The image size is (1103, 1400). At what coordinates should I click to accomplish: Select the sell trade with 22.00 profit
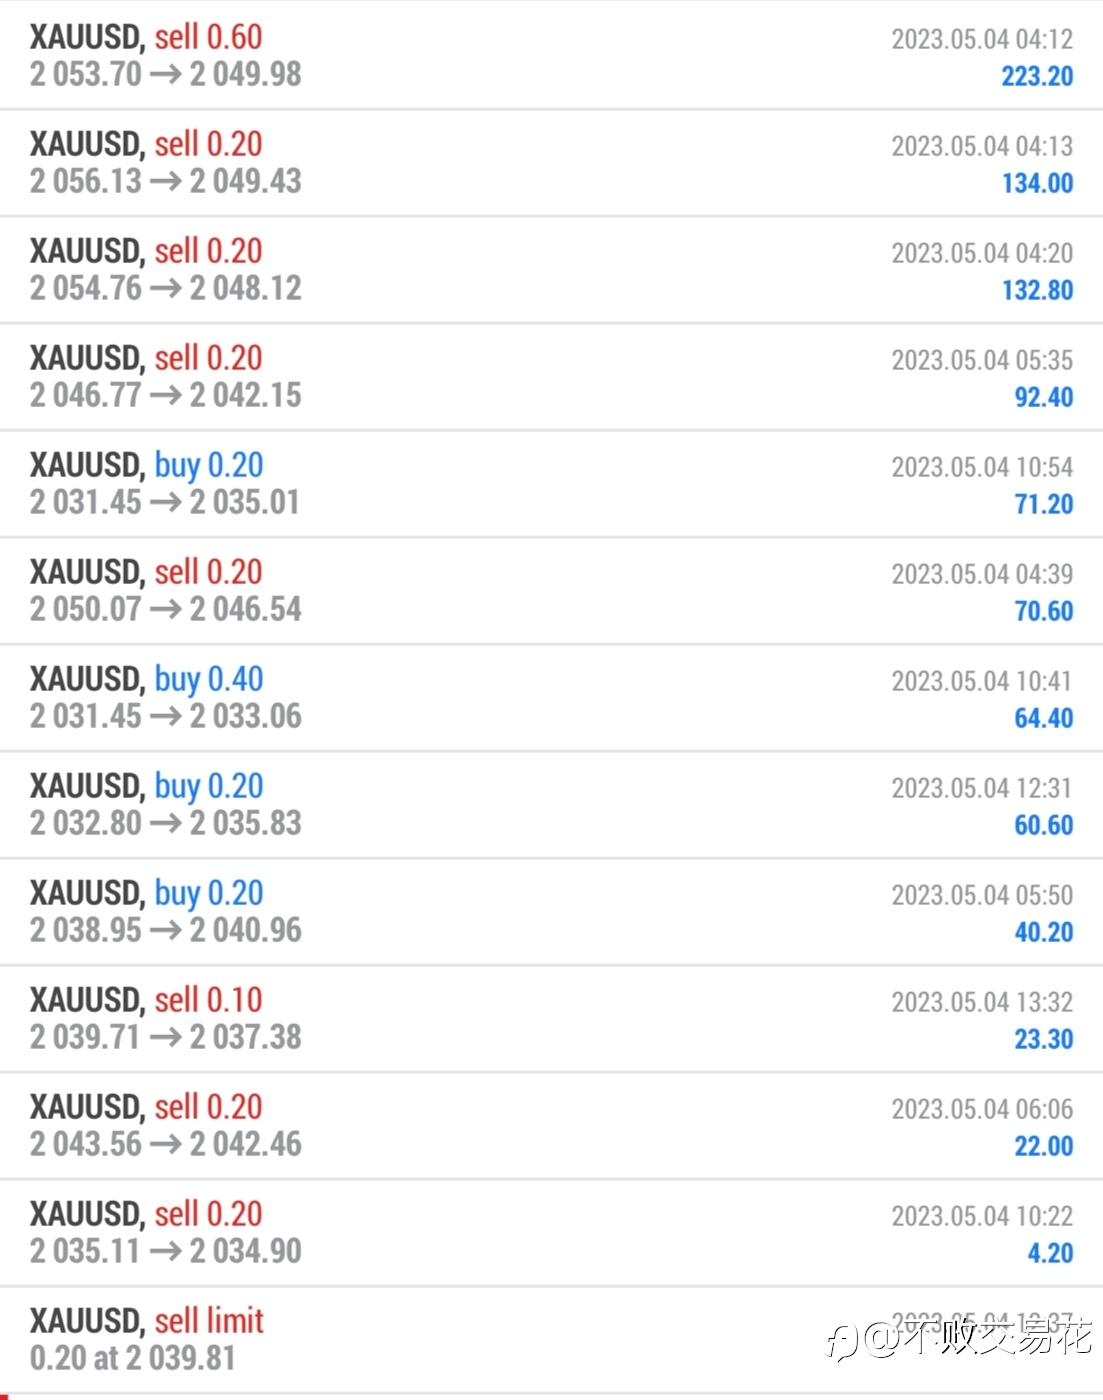[551, 1126]
